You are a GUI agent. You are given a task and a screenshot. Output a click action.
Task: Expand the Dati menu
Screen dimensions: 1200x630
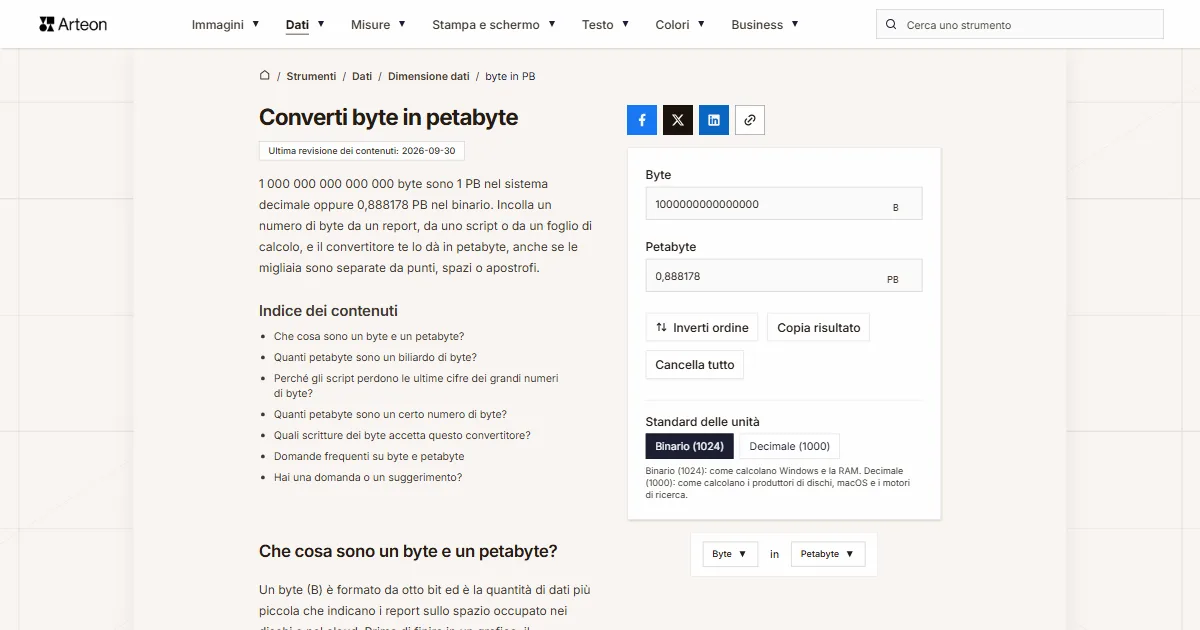point(305,24)
